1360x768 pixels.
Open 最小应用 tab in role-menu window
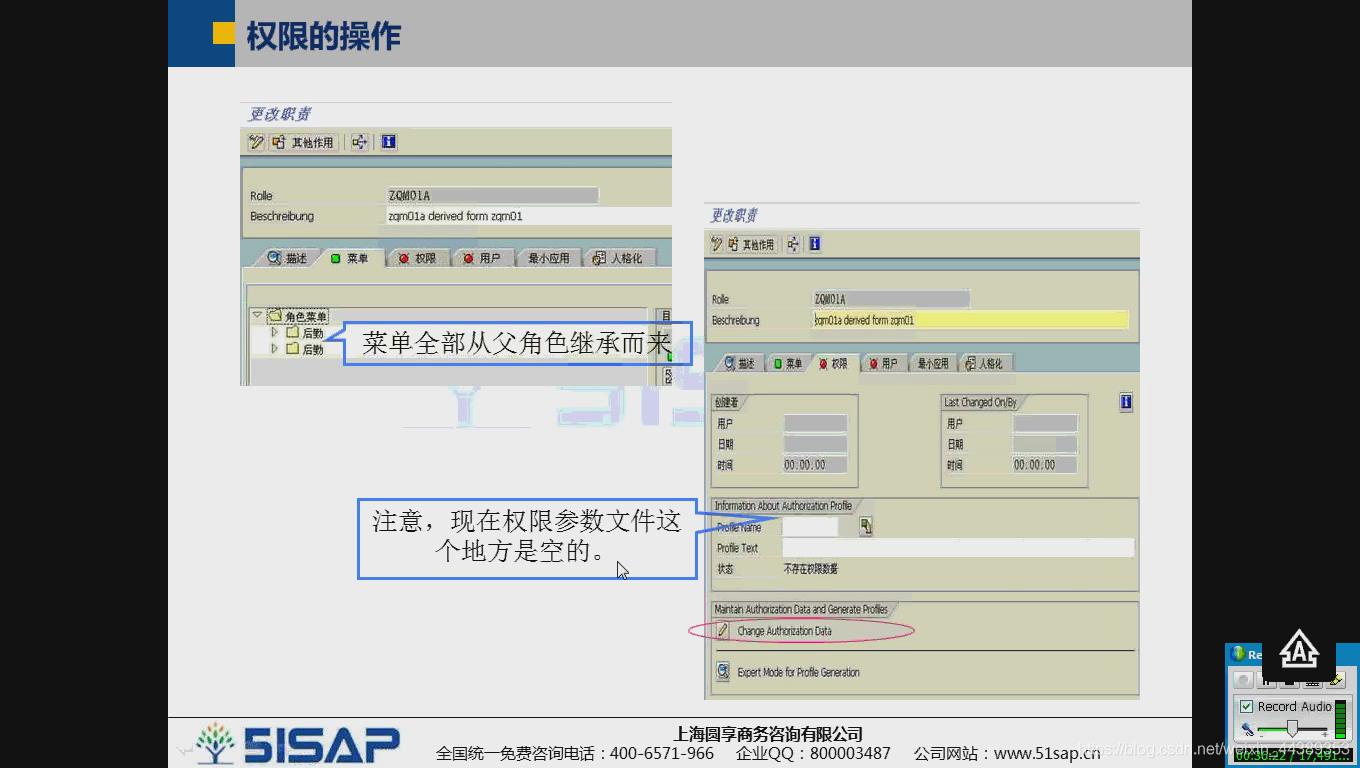tap(547, 258)
